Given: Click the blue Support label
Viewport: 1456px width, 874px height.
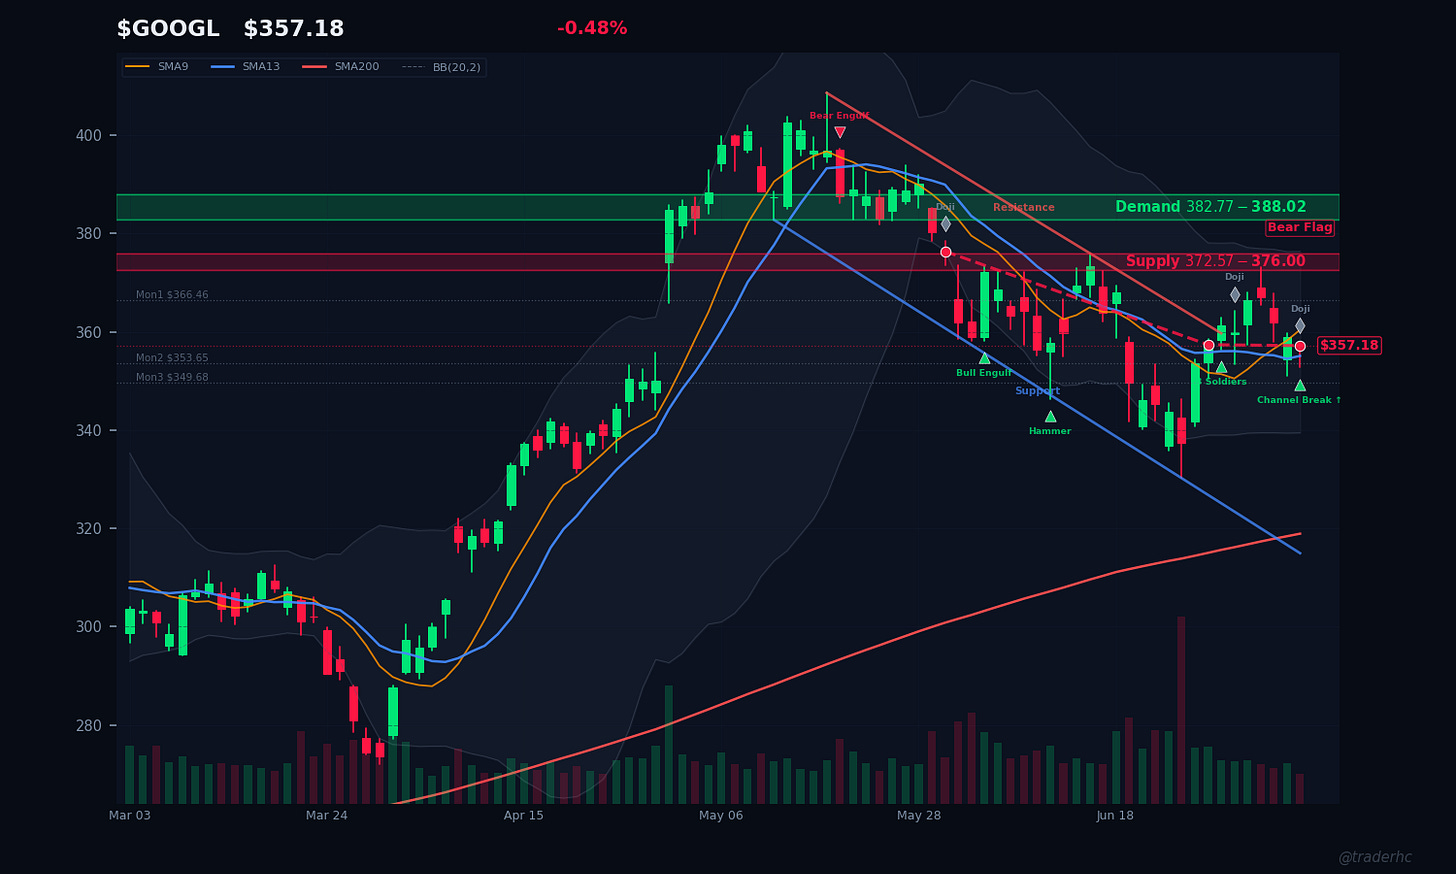Looking at the screenshot, I should click(1037, 391).
